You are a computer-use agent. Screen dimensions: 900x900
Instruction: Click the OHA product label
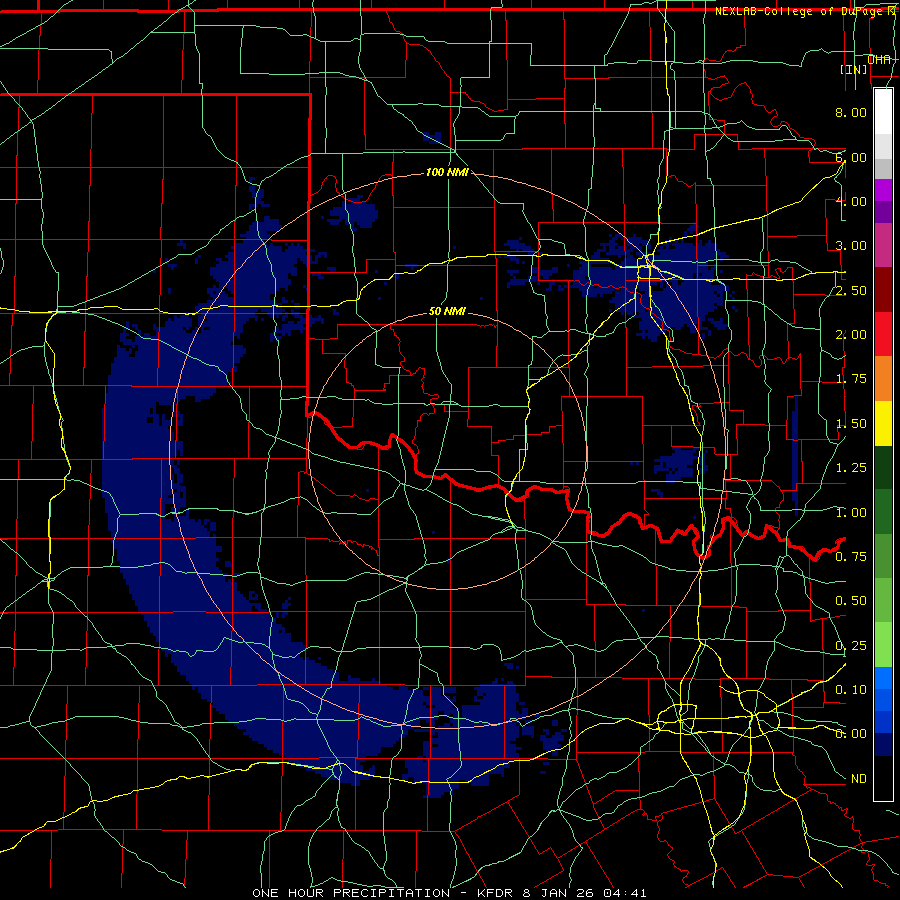point(879,59)
